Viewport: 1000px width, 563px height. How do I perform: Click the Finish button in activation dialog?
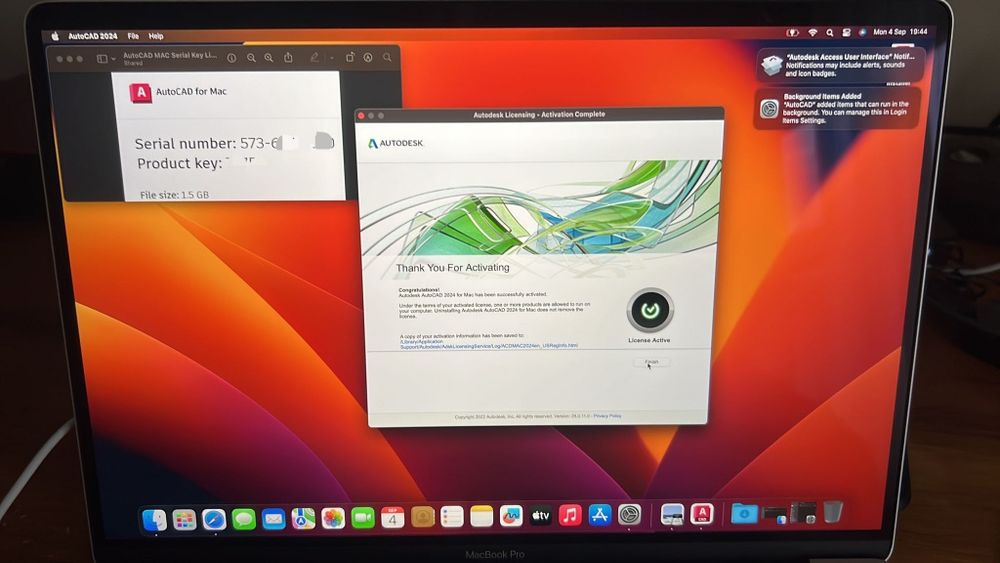click(651, 362)
